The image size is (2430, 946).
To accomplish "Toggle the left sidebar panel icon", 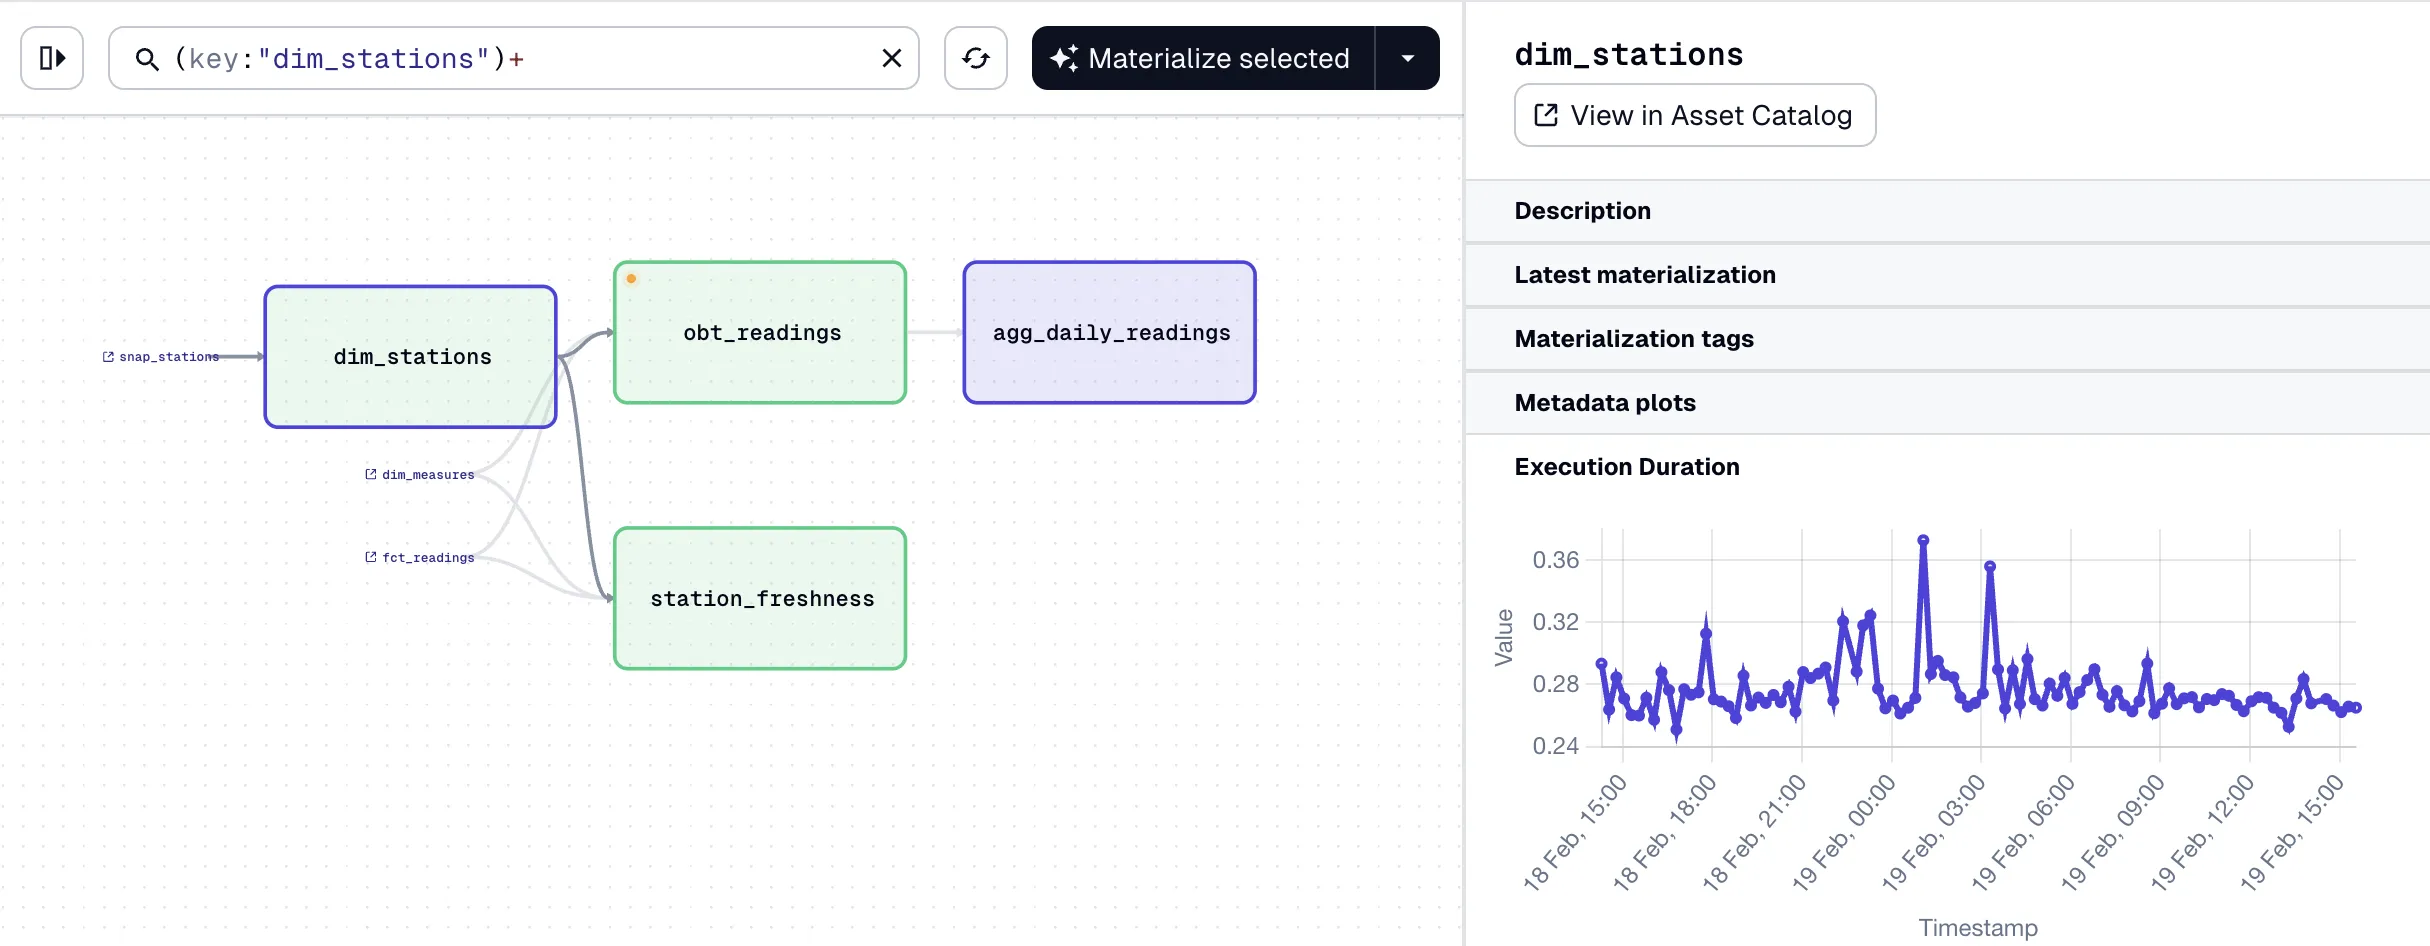I will (x=52, y=59).
